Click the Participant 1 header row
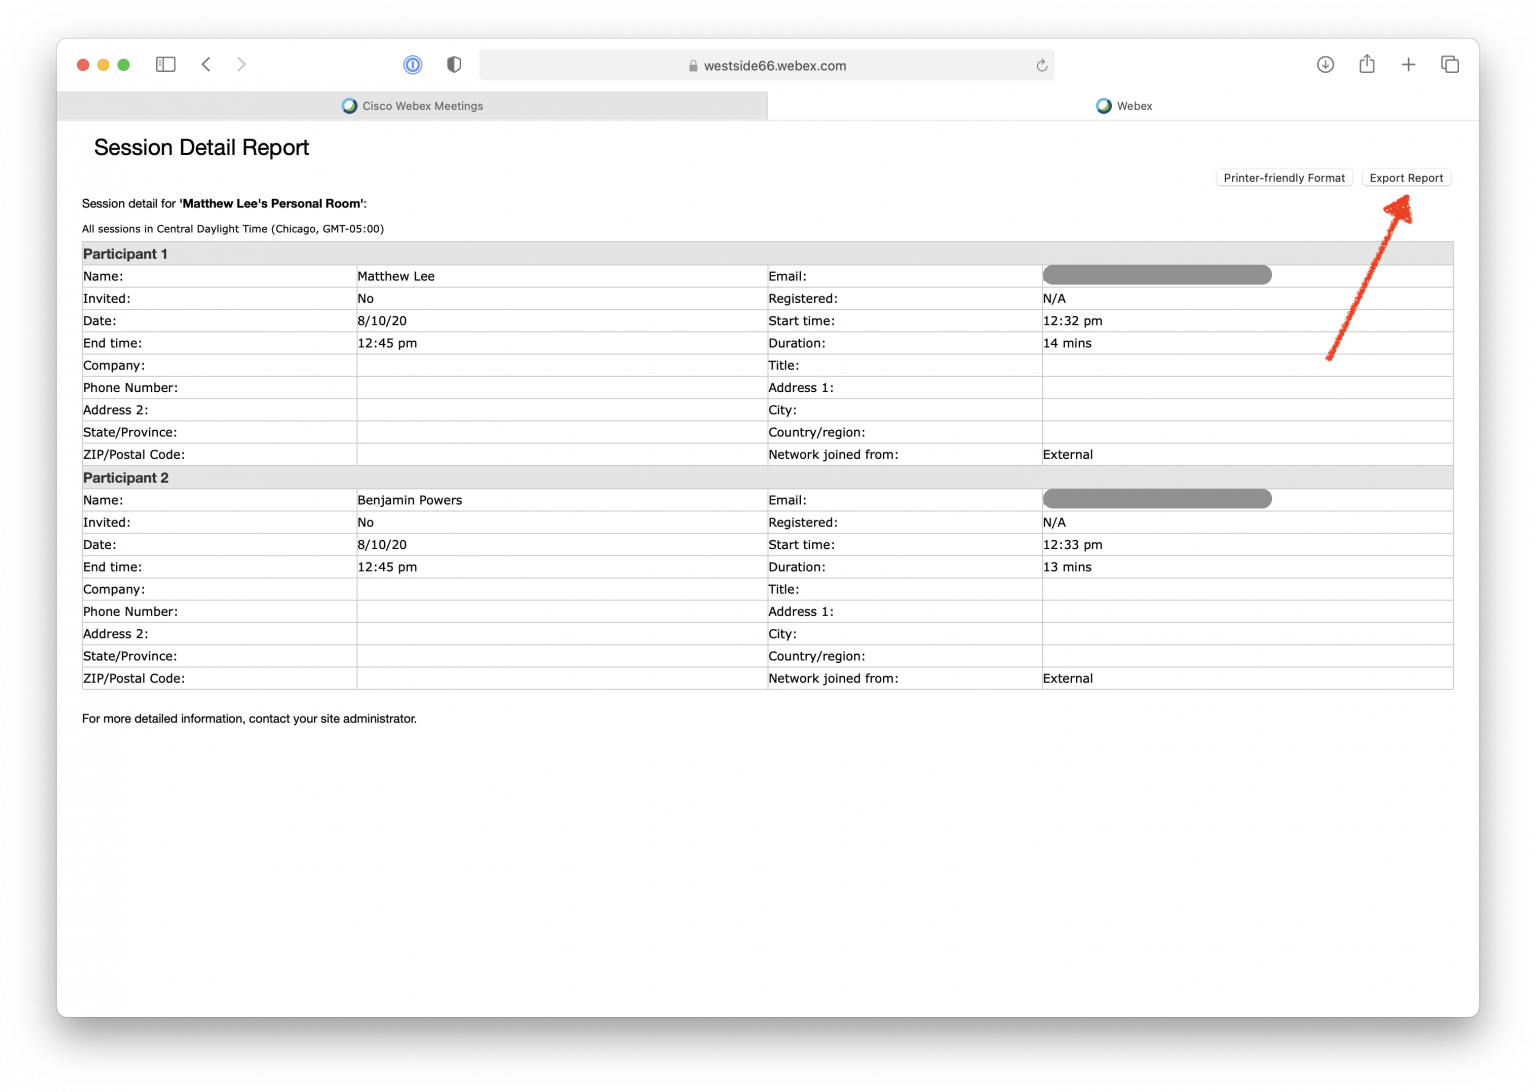This screenshot has width=1536, height=1092. (125, 253)
